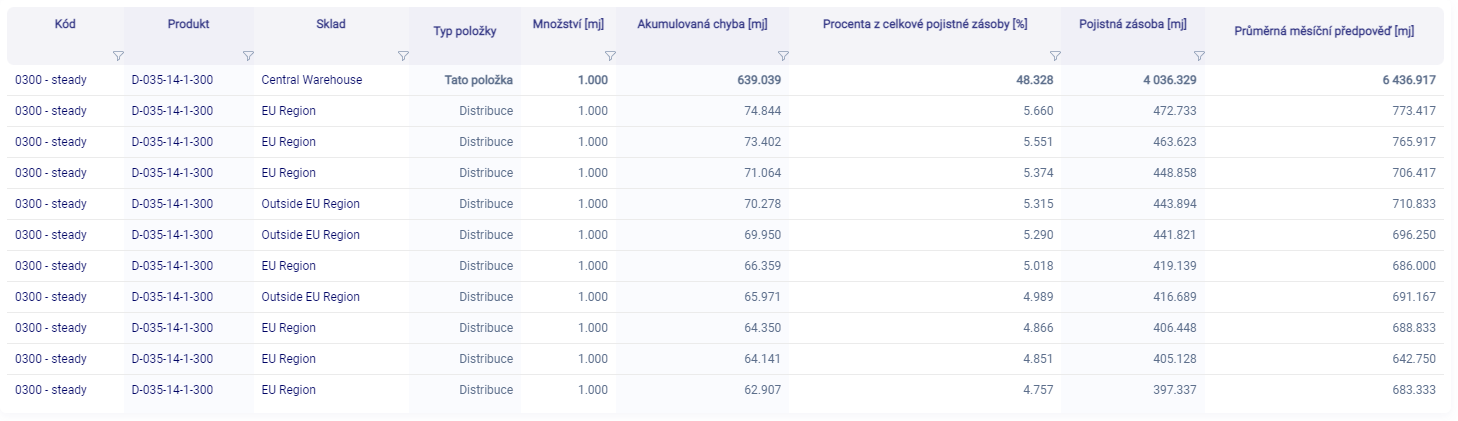
Task: Click the Tato položka row type cell
Action: click(x=478, y=79)
